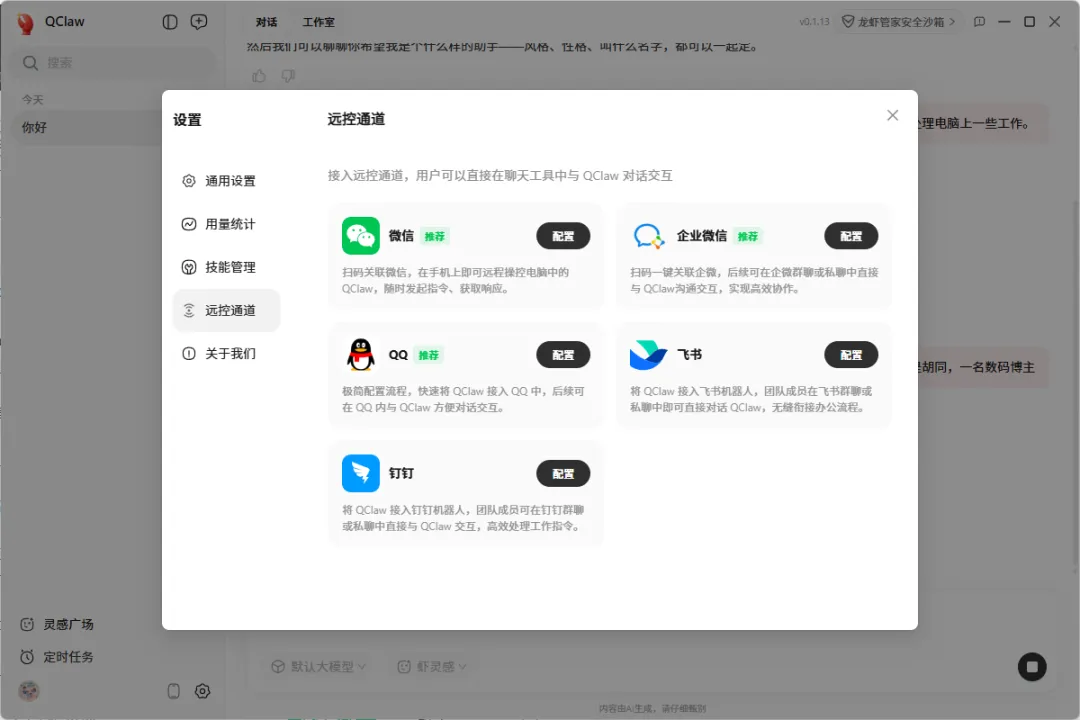Screen dimensions: 1080x720
Task: Configure the QQ channel
Action: tap(563, 355)
